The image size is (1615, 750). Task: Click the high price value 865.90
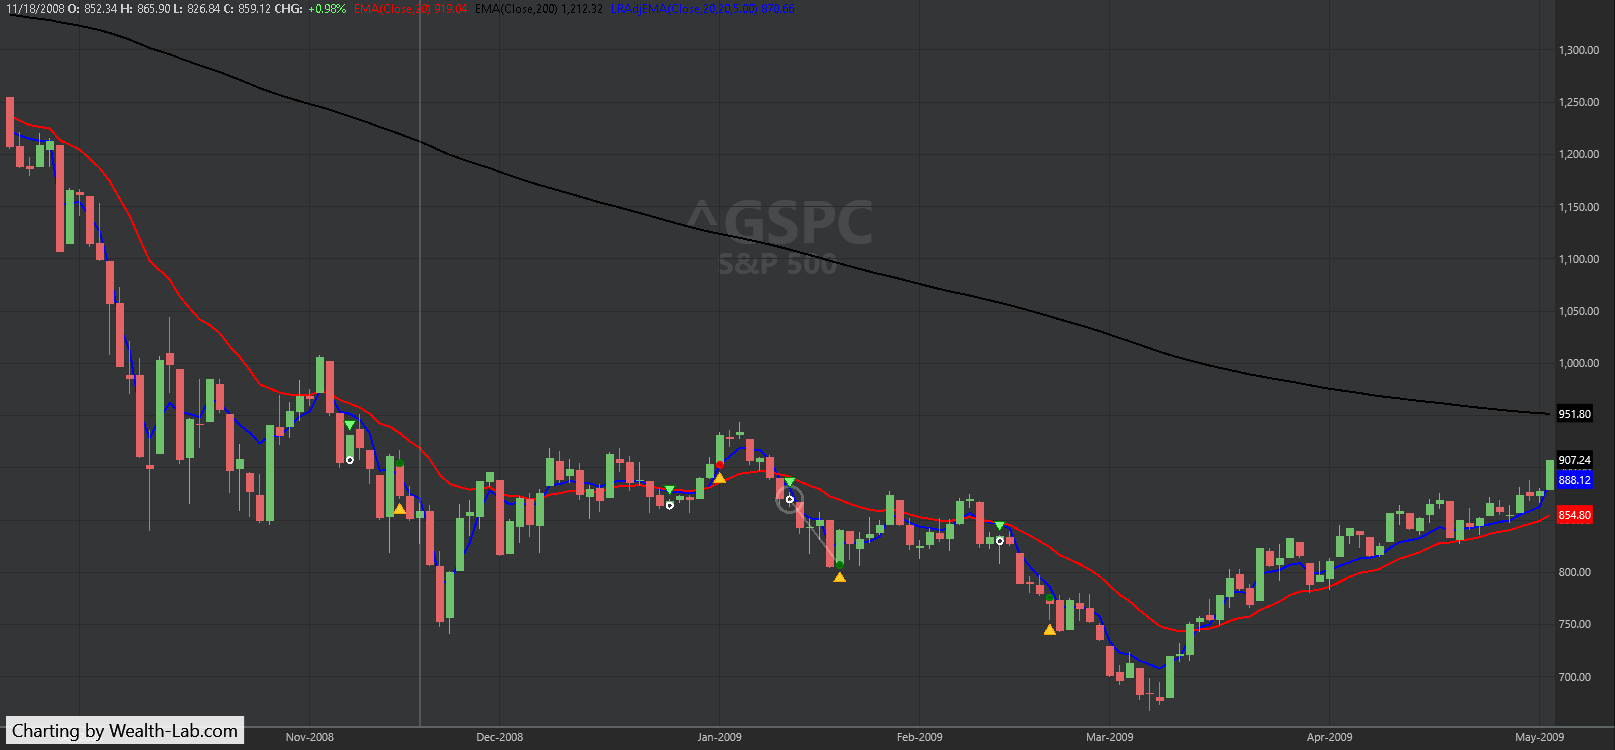click(x=154, y=9)
